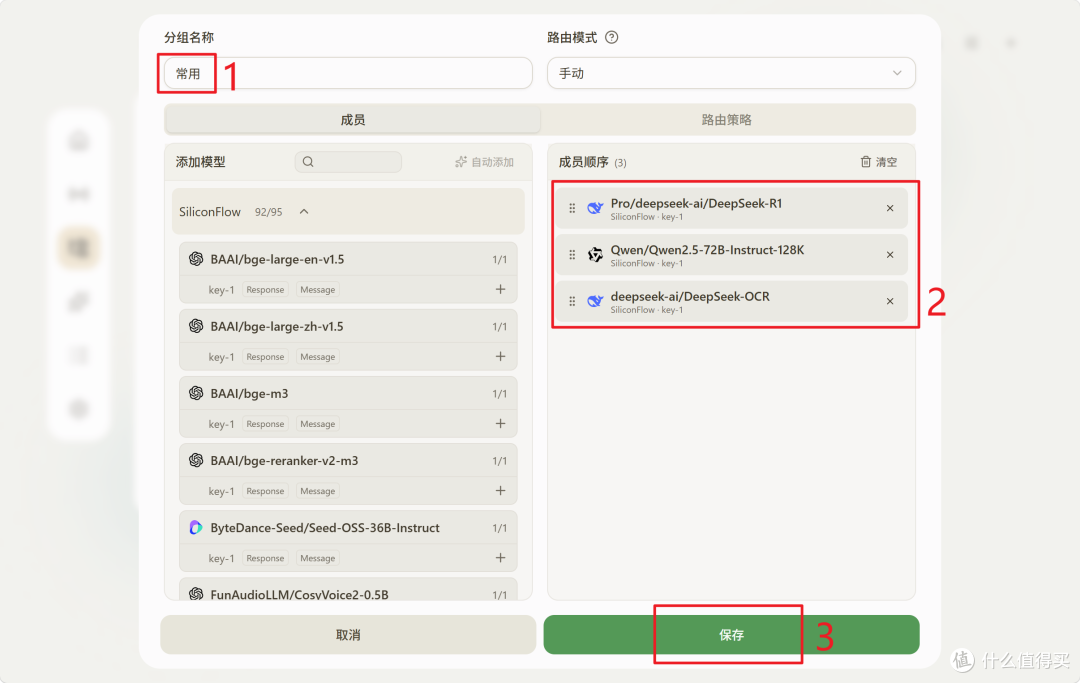Remove Pro/deepseek-ai/DeepSeek-R1 from members
This screenshot has width=1080, height=683.
pos(890,208)
